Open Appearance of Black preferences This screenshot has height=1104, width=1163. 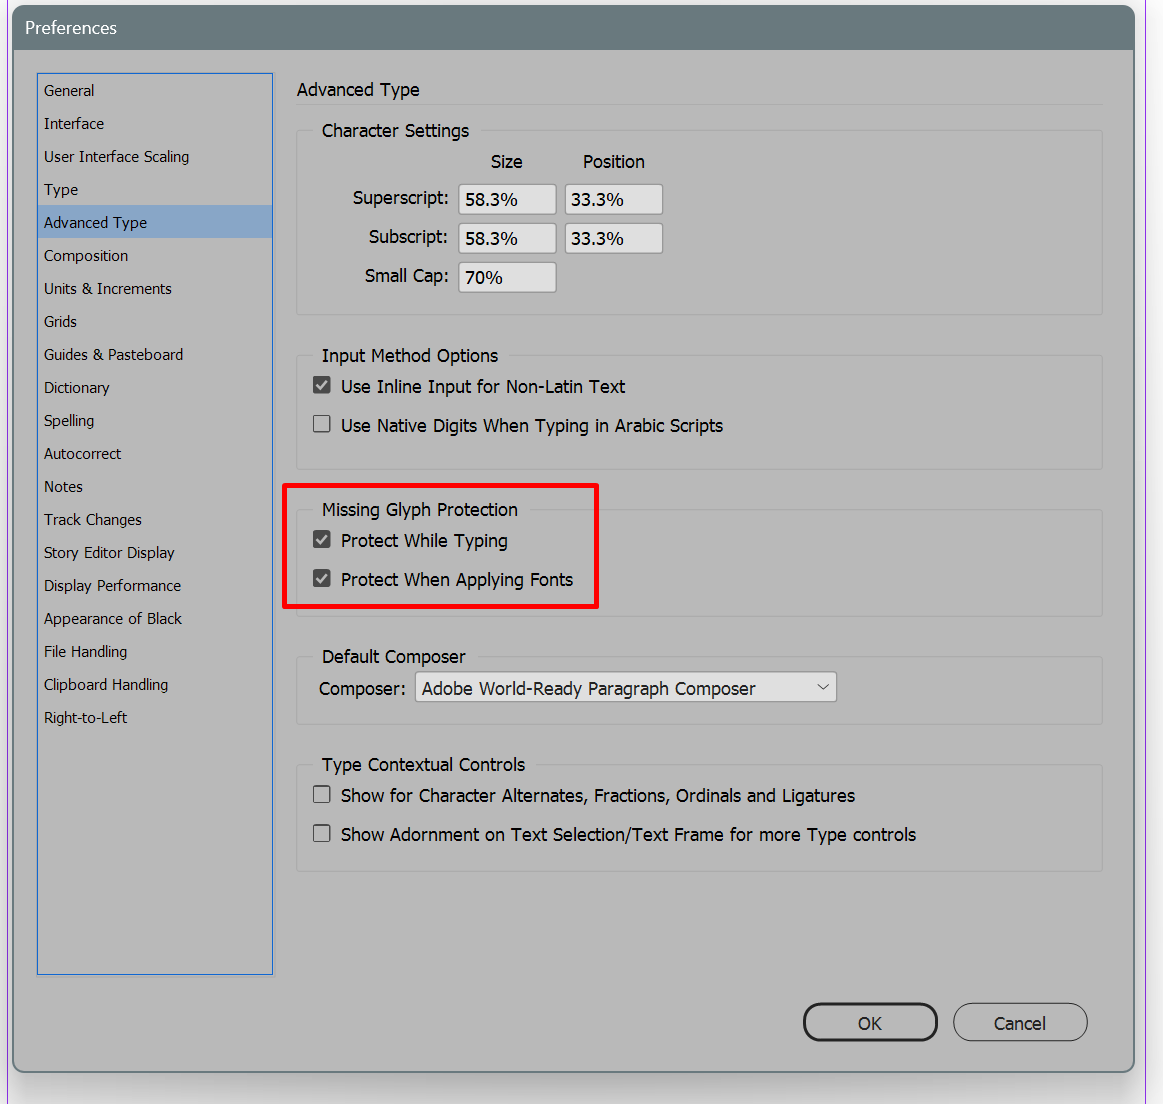(155, 619)
